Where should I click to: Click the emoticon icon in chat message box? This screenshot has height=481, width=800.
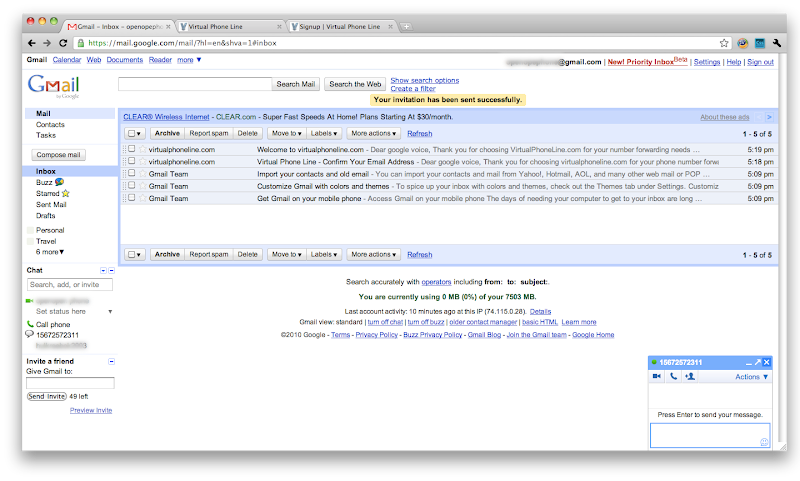[x=764, y=441]
